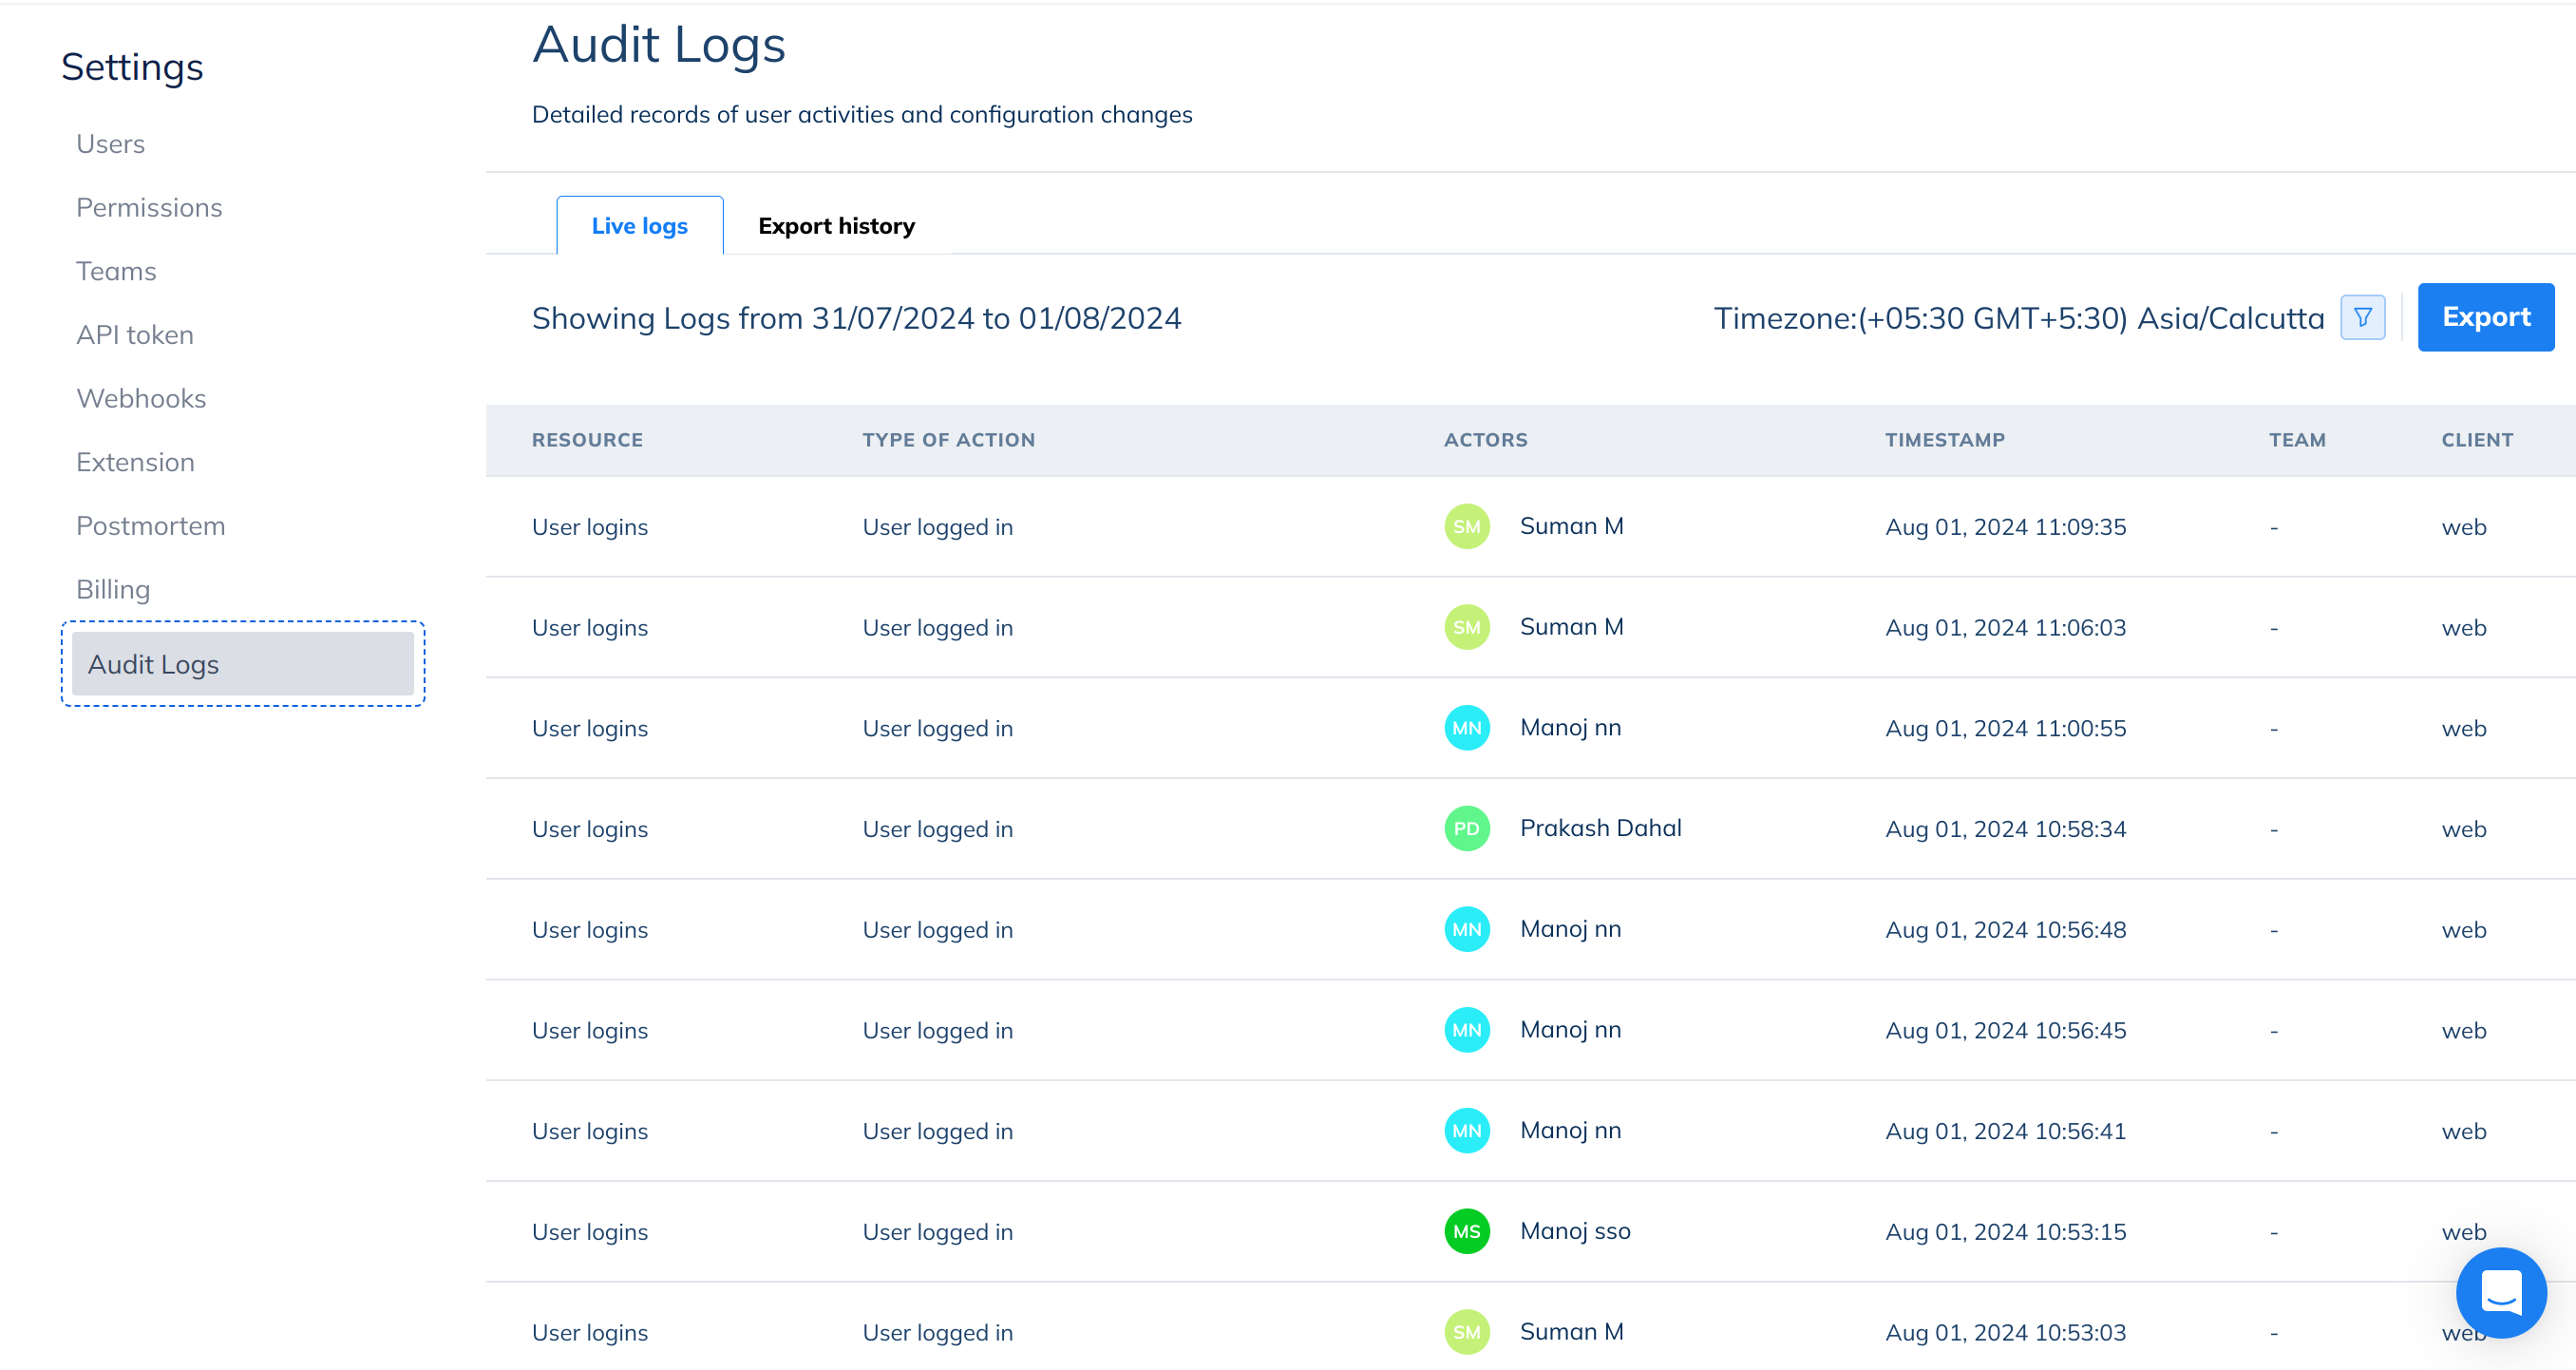
Task: Click the Timestamp column header
Action: (x=1944, y=440)
